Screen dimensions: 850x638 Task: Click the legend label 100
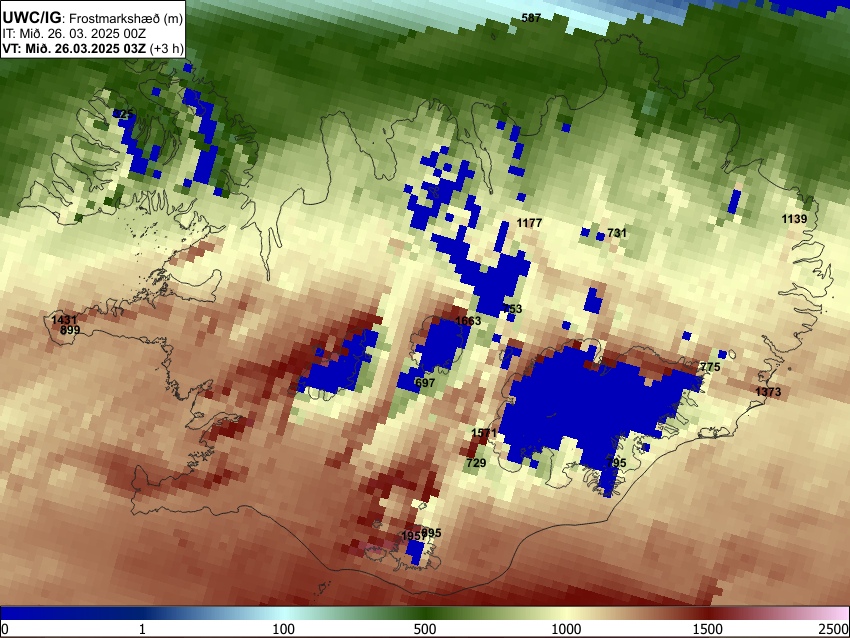(284, 629)
